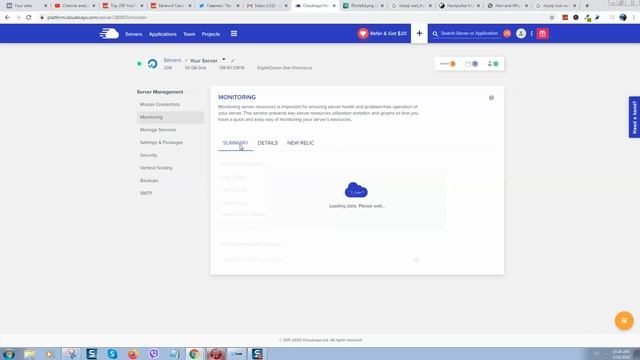Open Firefox from the taskbar
The height and width of the screenshot is (360, 640).
coord(133,354)
